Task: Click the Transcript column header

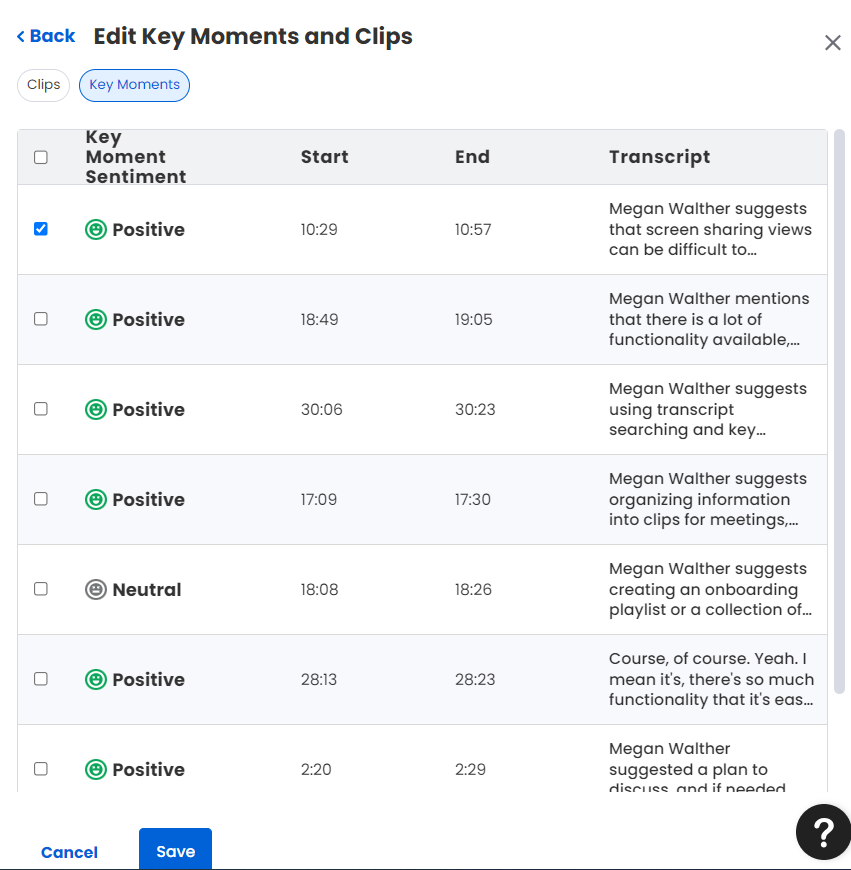Action: tap(659, 157)
